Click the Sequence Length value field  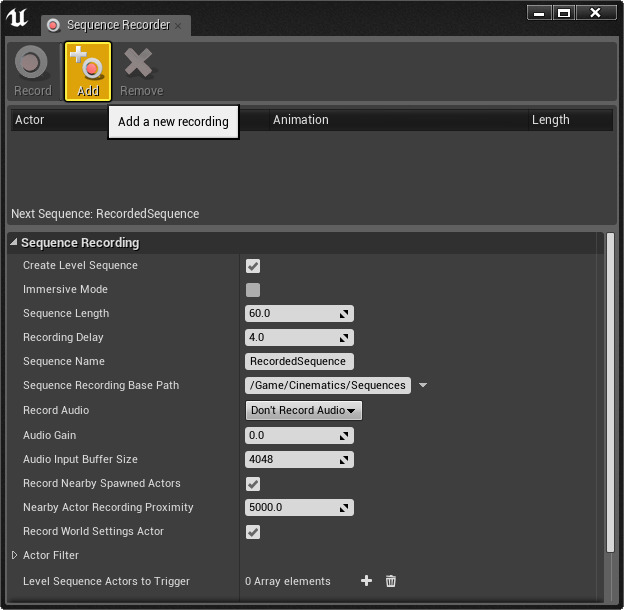[x=291, y=314]
